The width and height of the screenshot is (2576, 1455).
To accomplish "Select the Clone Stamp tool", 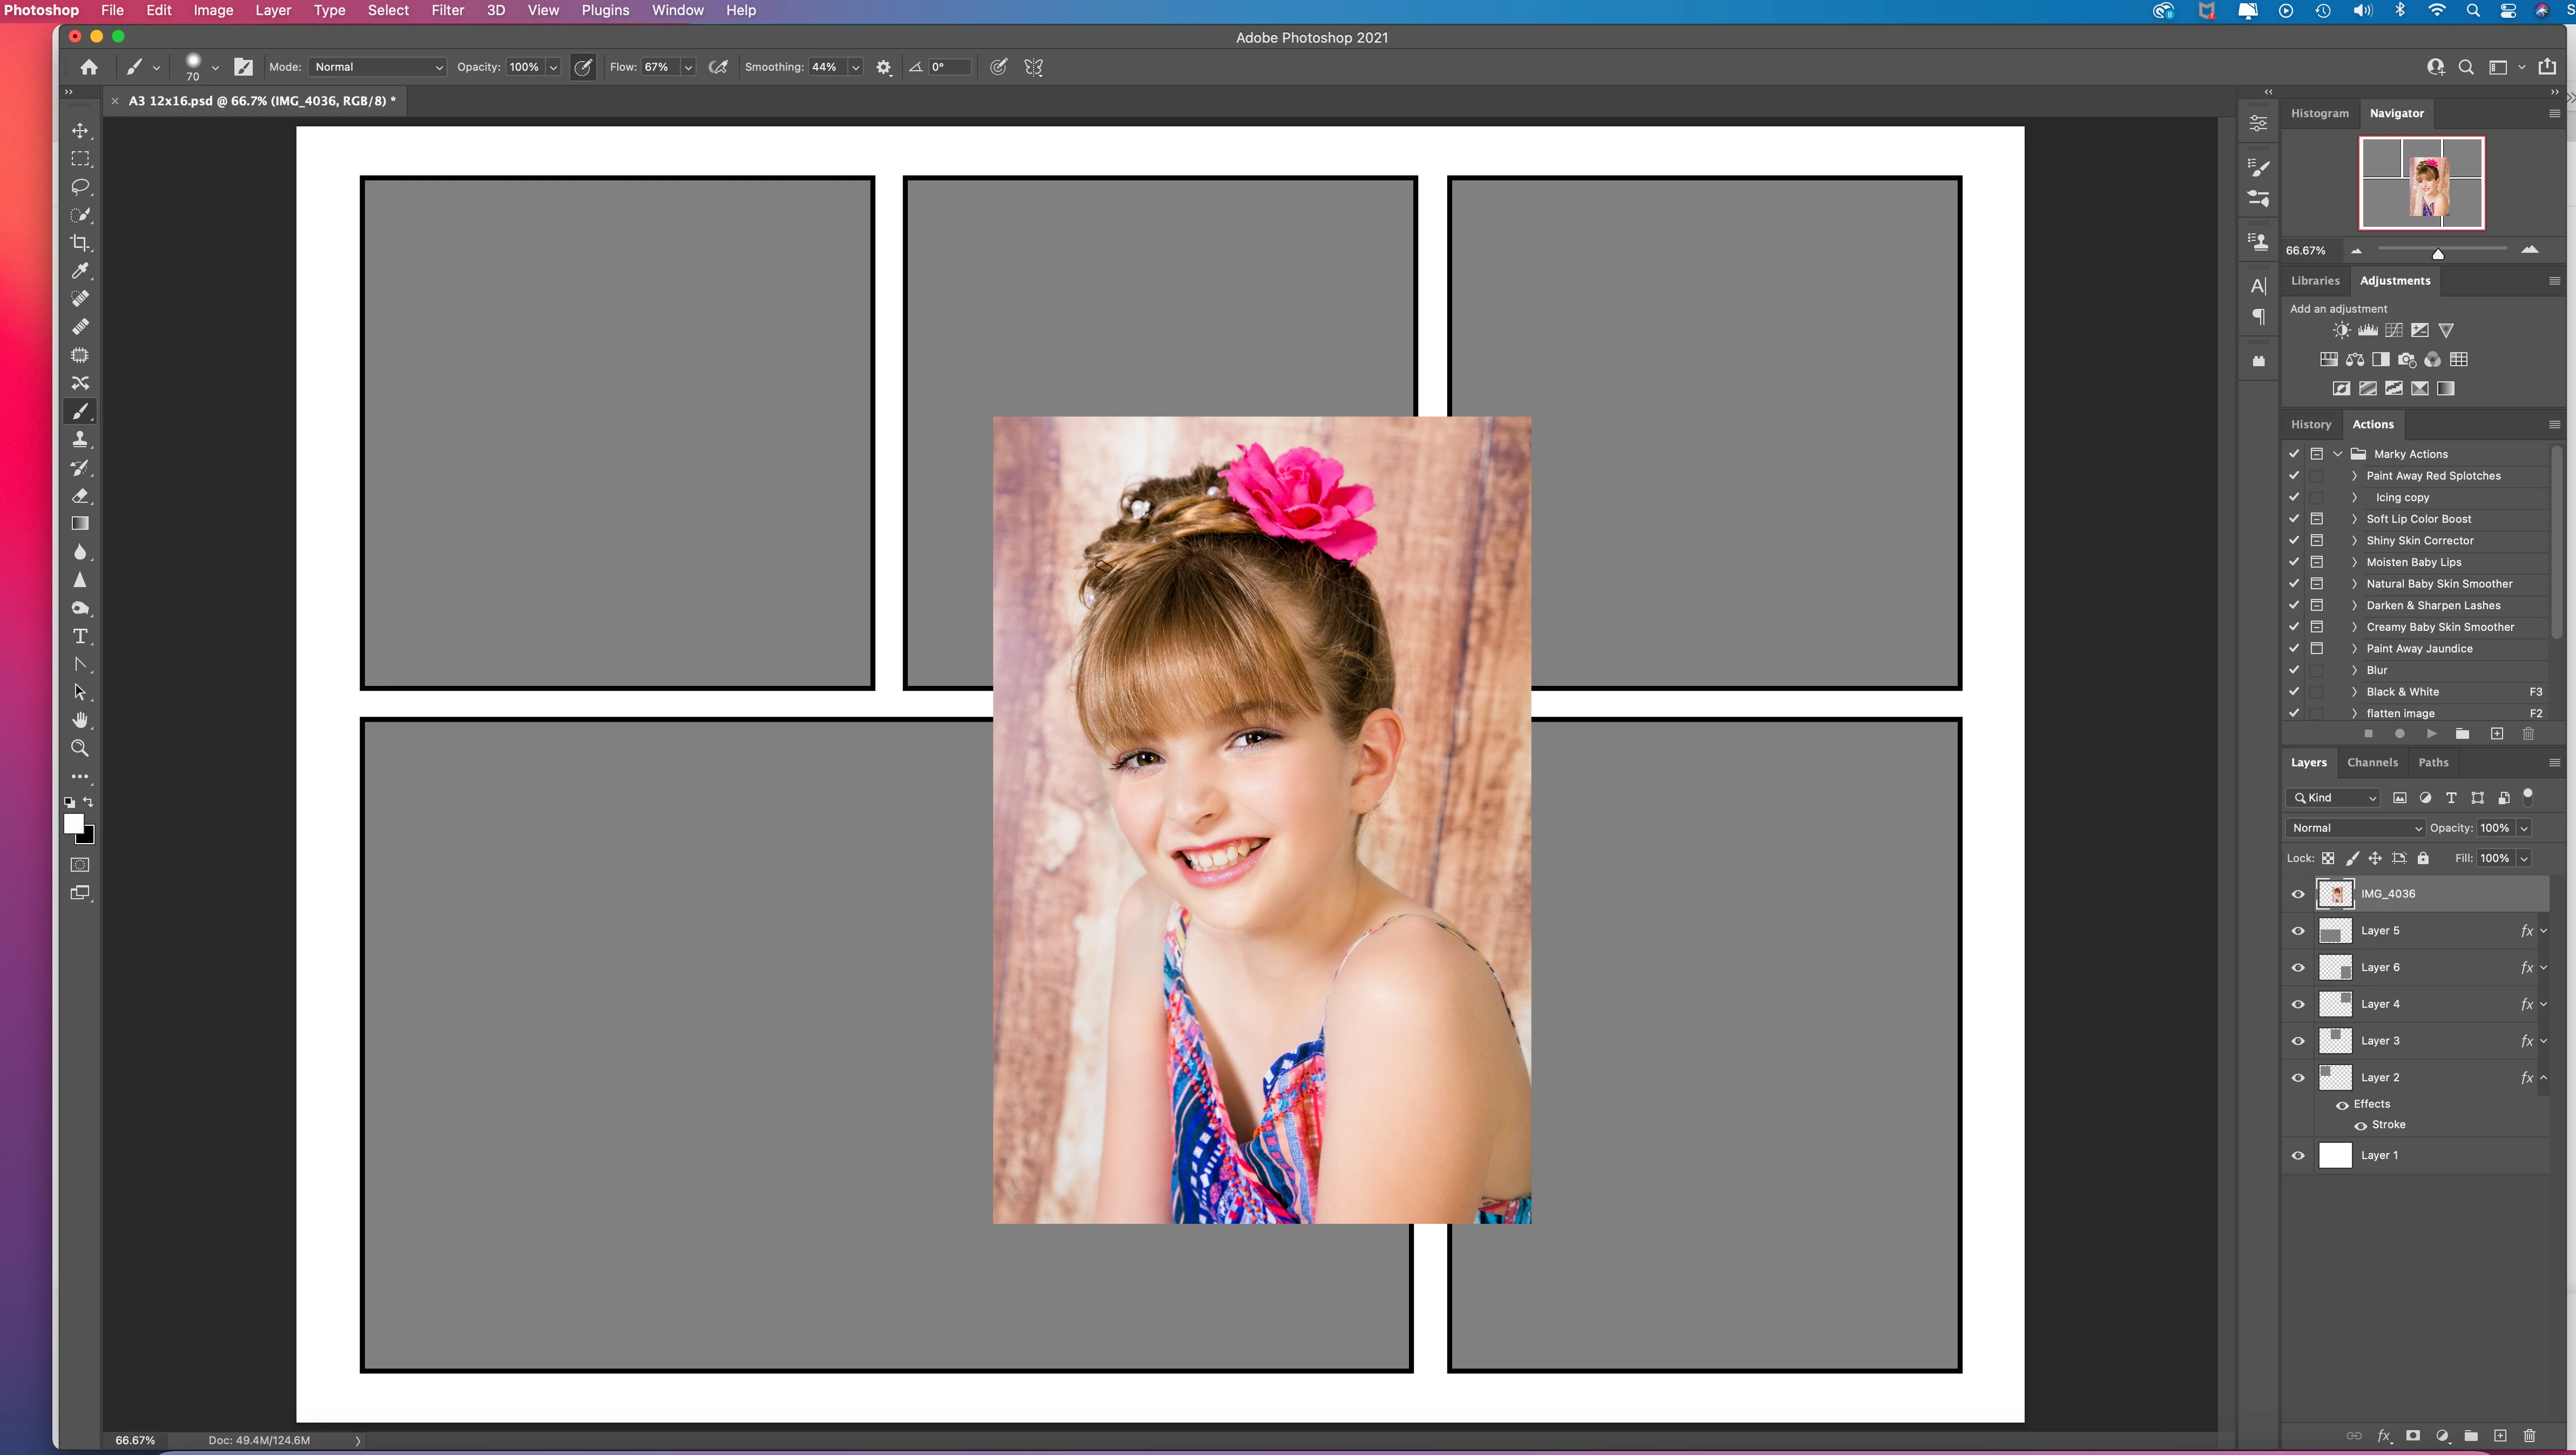I will click(80, 439).
